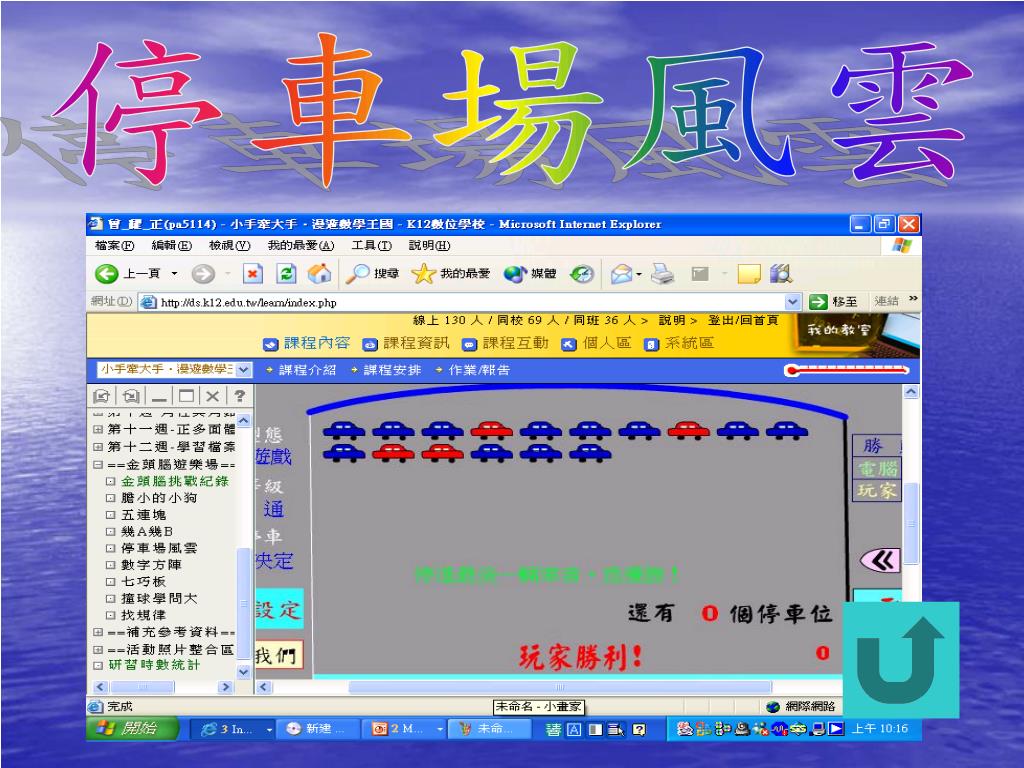
Task: Click the 說明 link in yellow header
Action: coord(672,320)
